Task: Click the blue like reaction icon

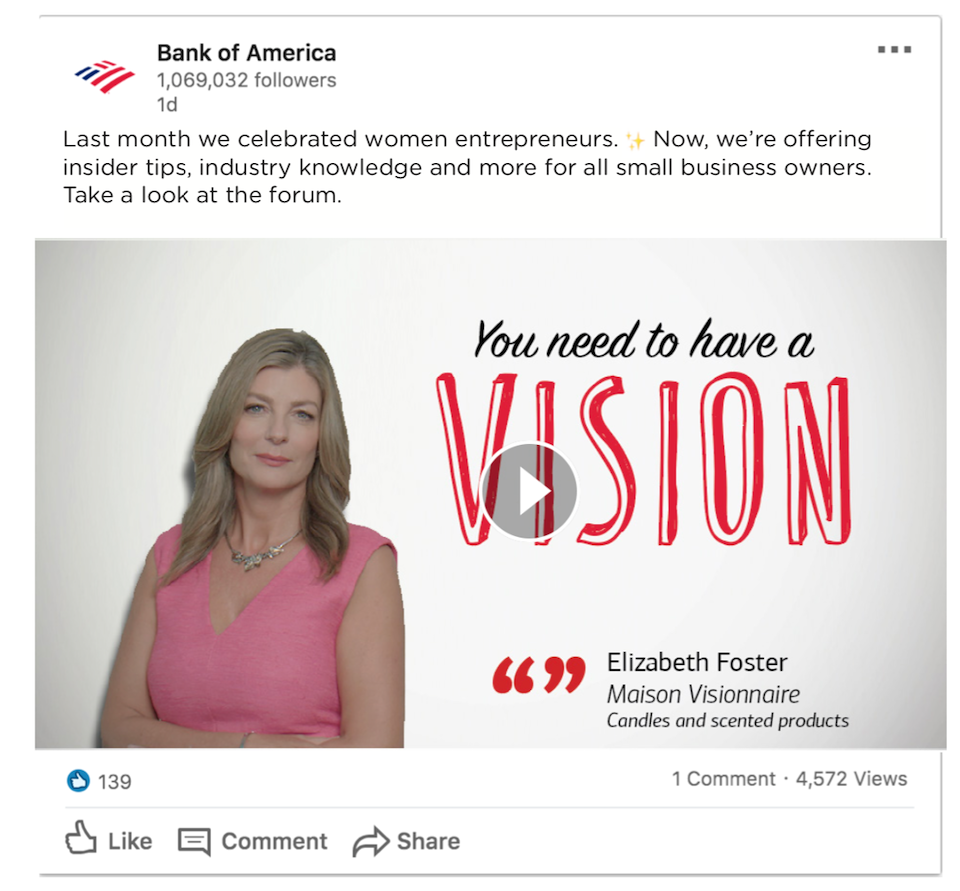Action: point(78,781)
